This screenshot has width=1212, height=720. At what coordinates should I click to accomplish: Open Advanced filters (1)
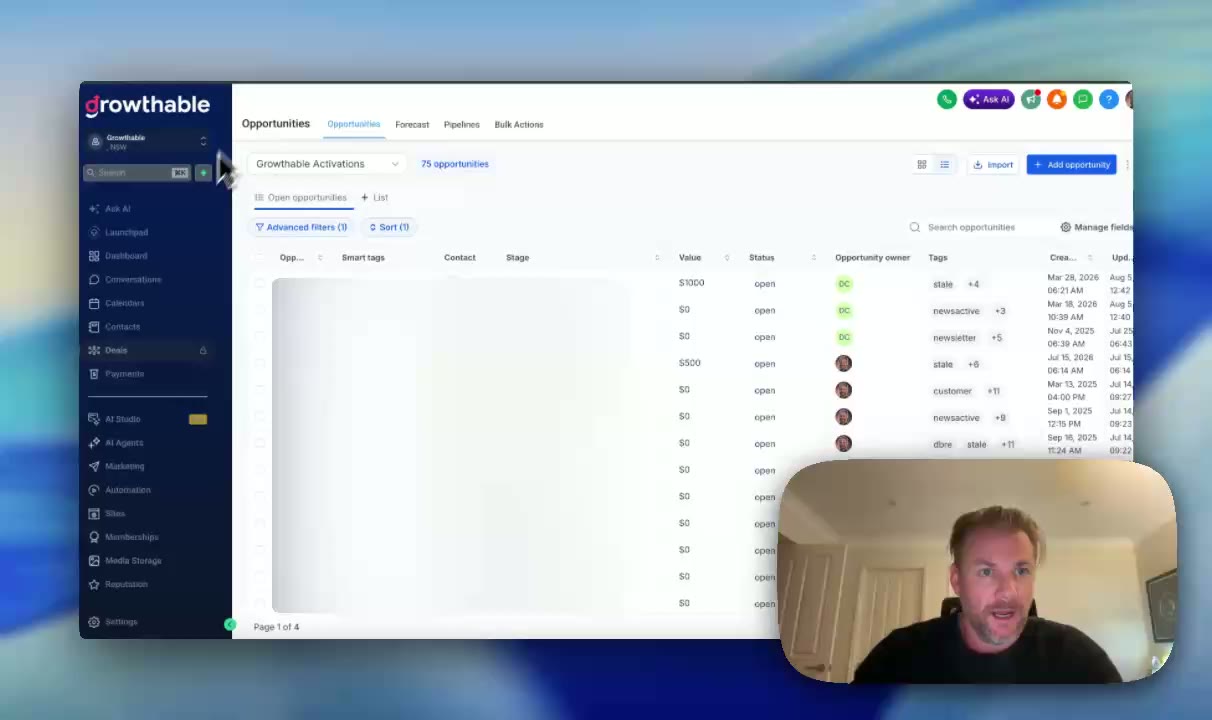pyautogui.click(x=301, y=227)
